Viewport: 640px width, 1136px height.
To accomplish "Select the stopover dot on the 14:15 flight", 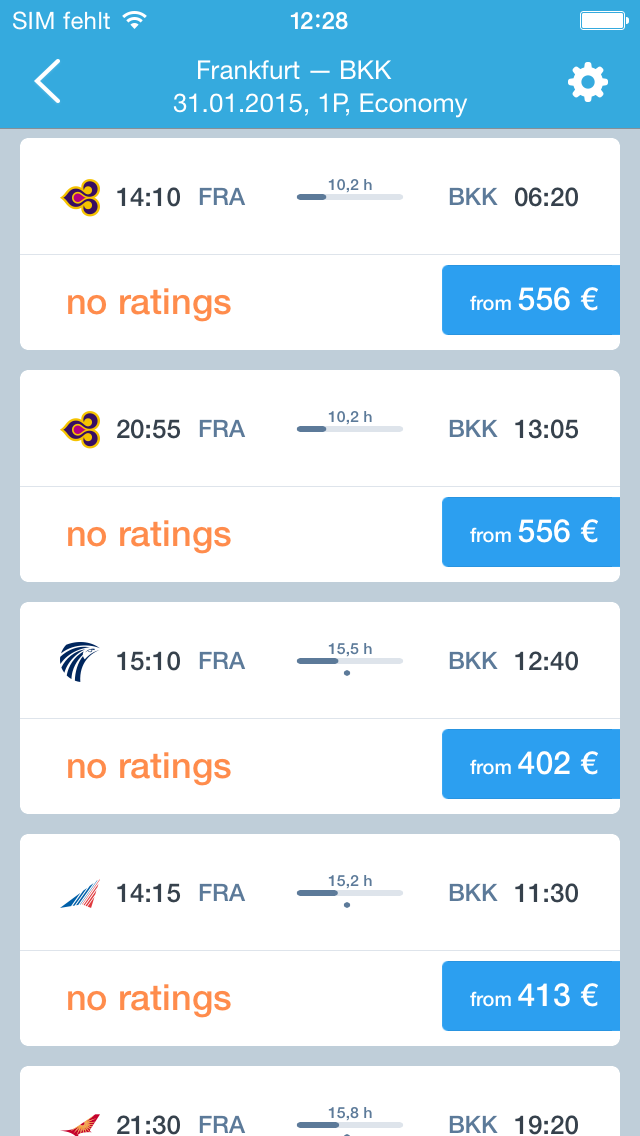I will (349, 905).
